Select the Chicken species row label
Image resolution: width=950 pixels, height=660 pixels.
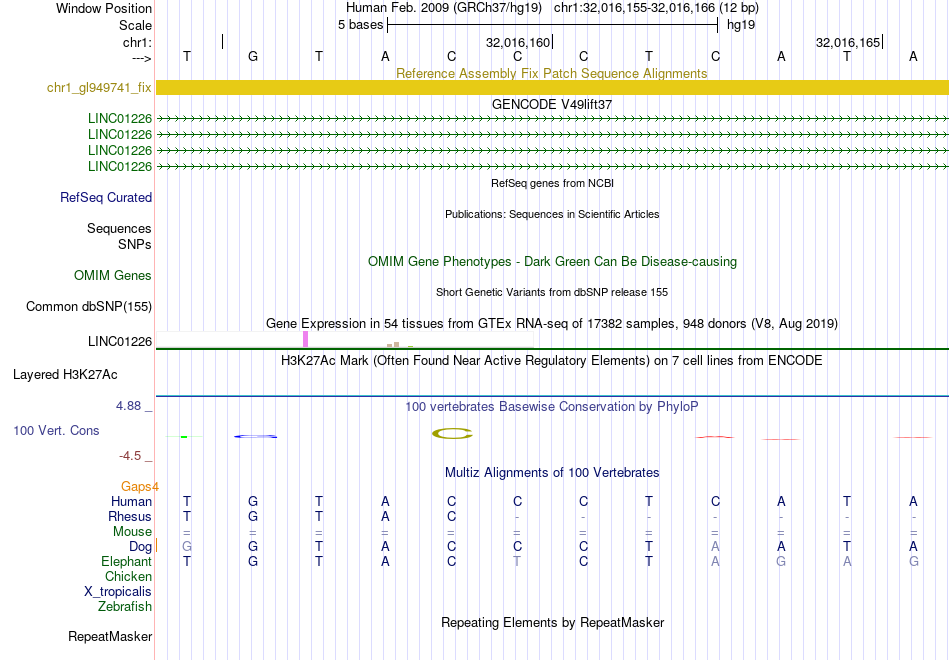coord(128,576)
